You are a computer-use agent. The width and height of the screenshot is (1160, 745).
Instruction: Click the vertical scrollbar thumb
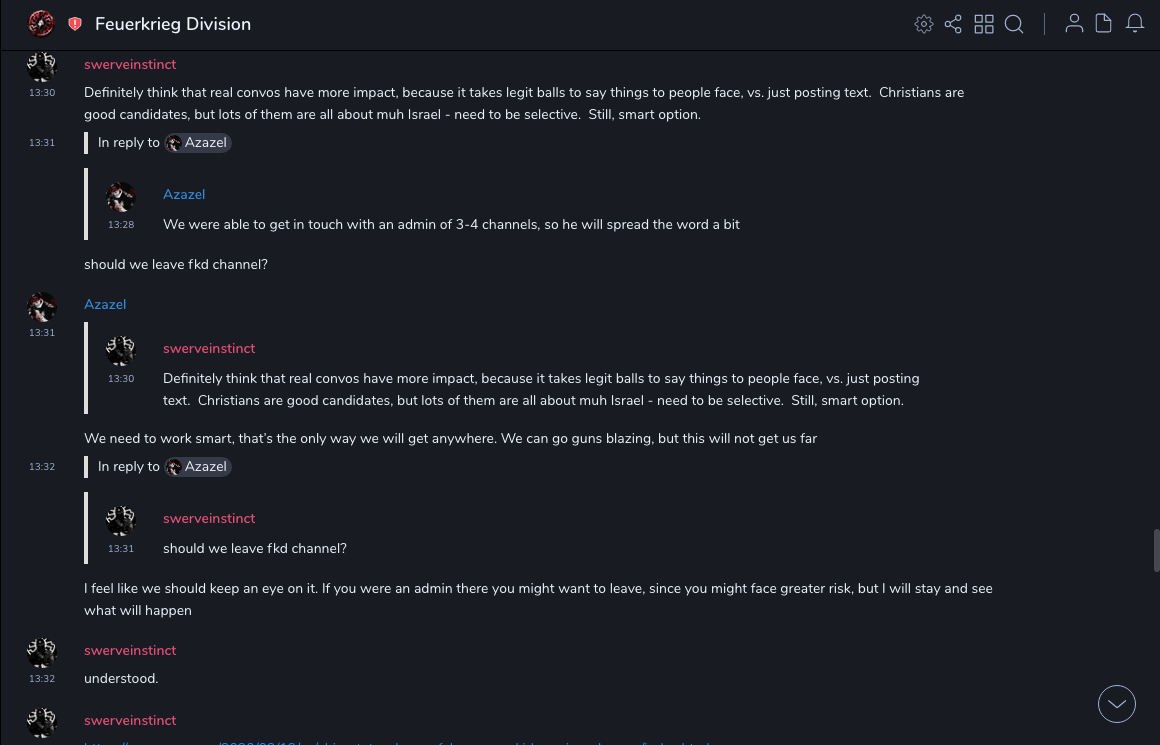(1156, 550)
